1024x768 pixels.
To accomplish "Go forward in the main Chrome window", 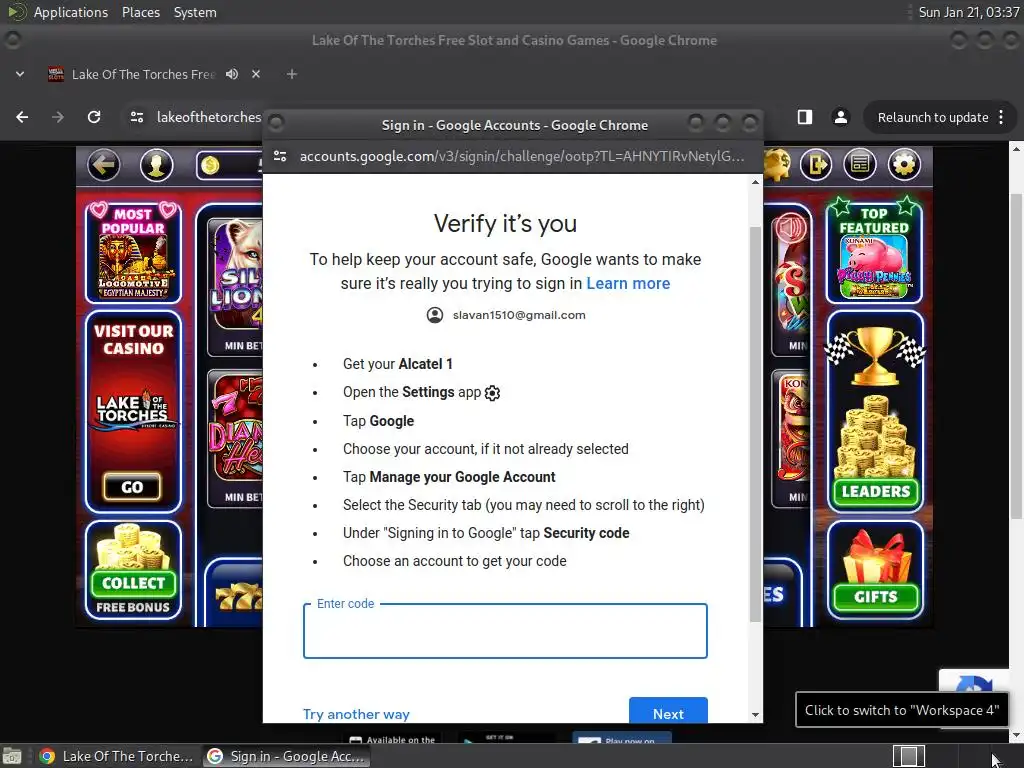I will (58, 117).
